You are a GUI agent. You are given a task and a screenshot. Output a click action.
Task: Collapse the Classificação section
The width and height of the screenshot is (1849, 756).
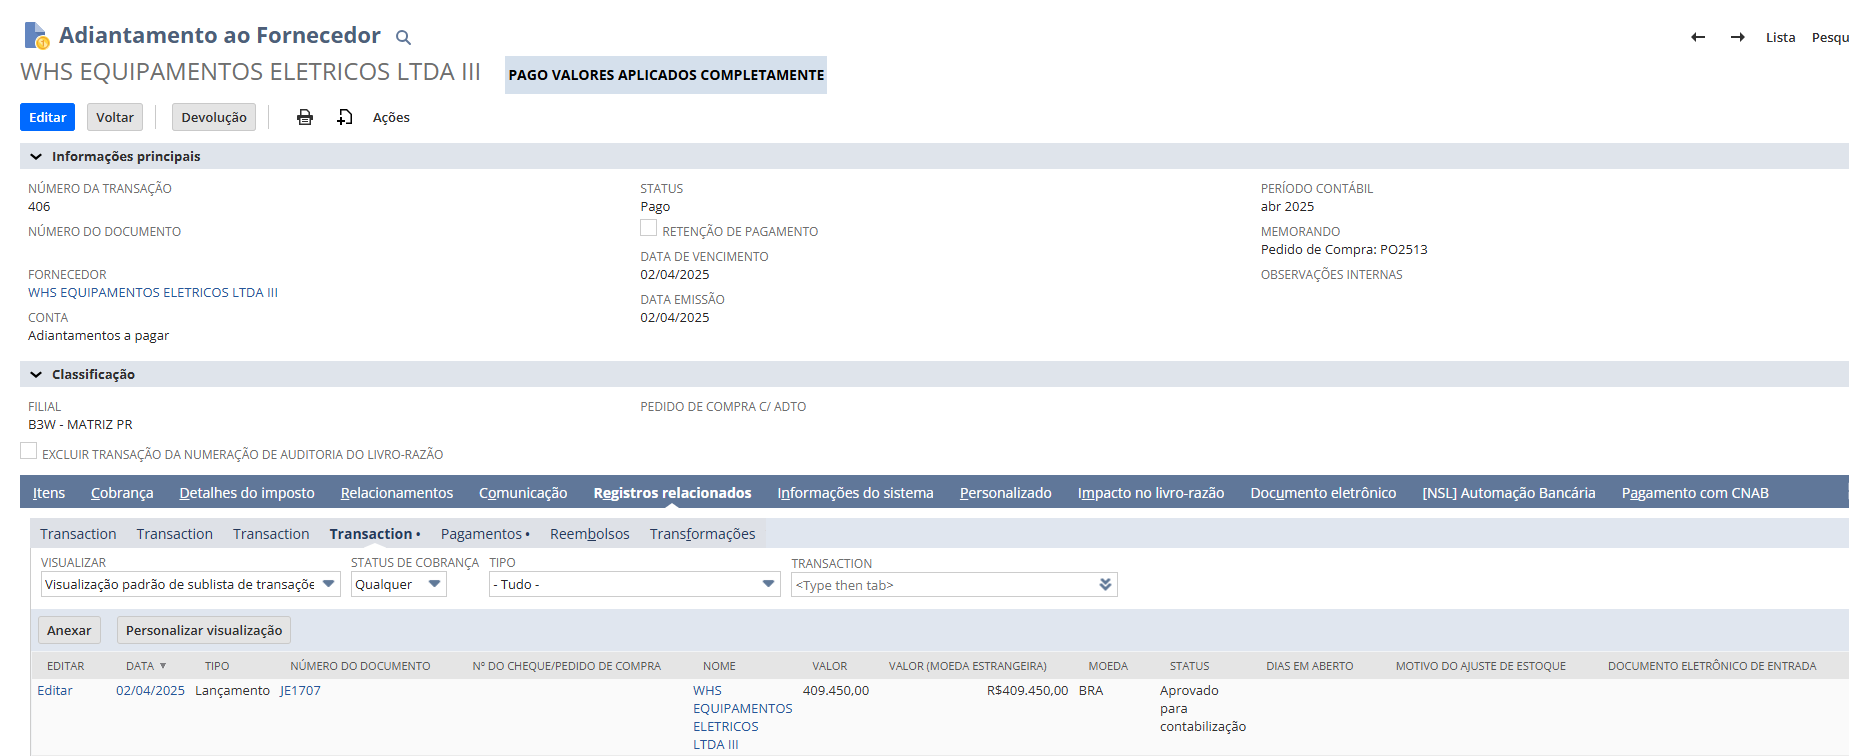click(36, 375)
